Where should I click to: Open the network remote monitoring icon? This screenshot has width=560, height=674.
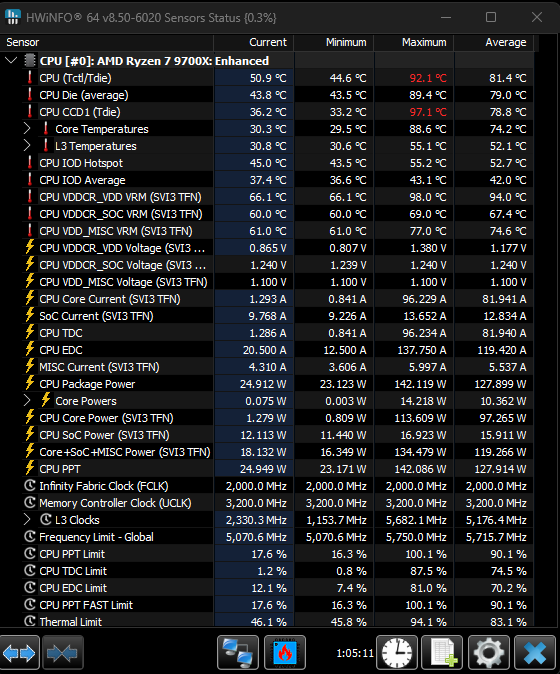tap(238, 653)
